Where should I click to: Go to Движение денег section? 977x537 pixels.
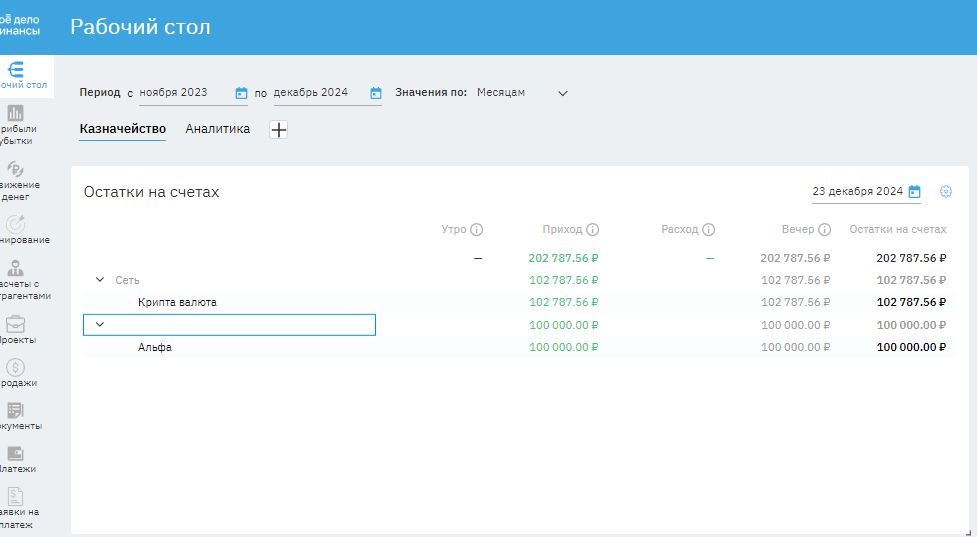click(15, 169)
